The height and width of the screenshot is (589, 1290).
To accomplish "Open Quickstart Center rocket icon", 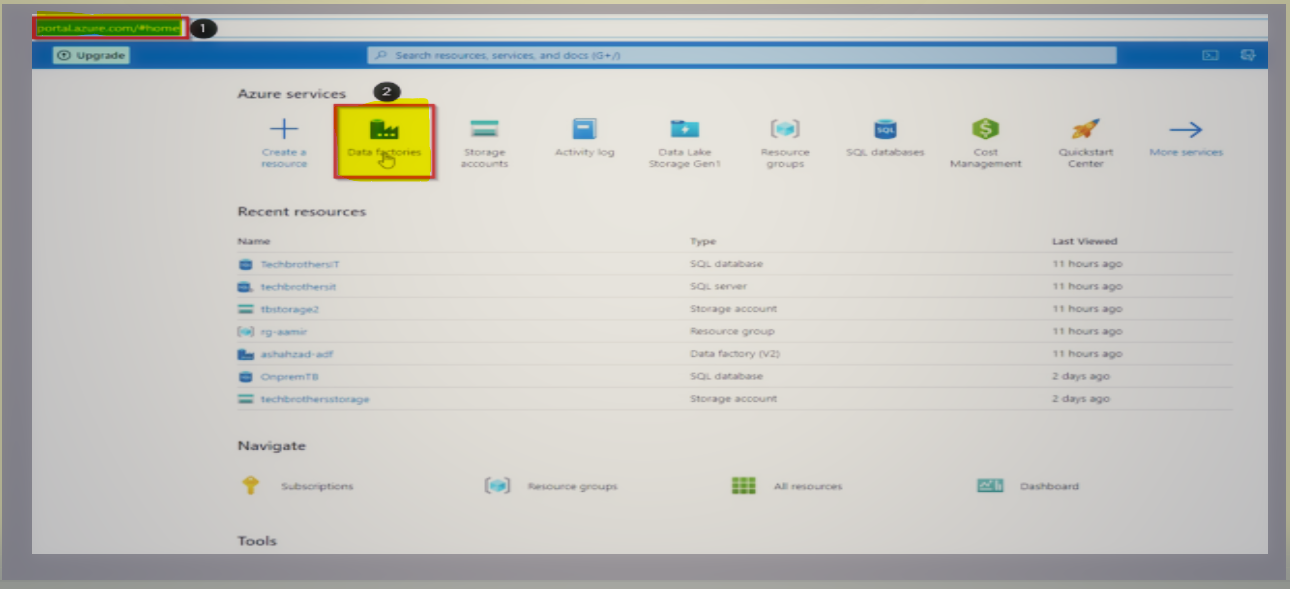I will tap(1085, 129).
